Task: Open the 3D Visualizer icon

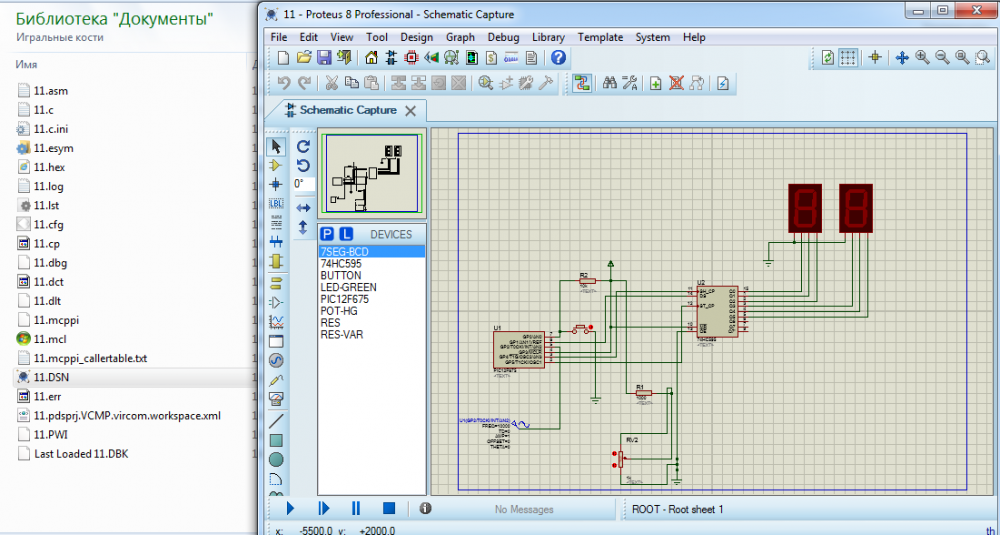Action: pos(432,58)
